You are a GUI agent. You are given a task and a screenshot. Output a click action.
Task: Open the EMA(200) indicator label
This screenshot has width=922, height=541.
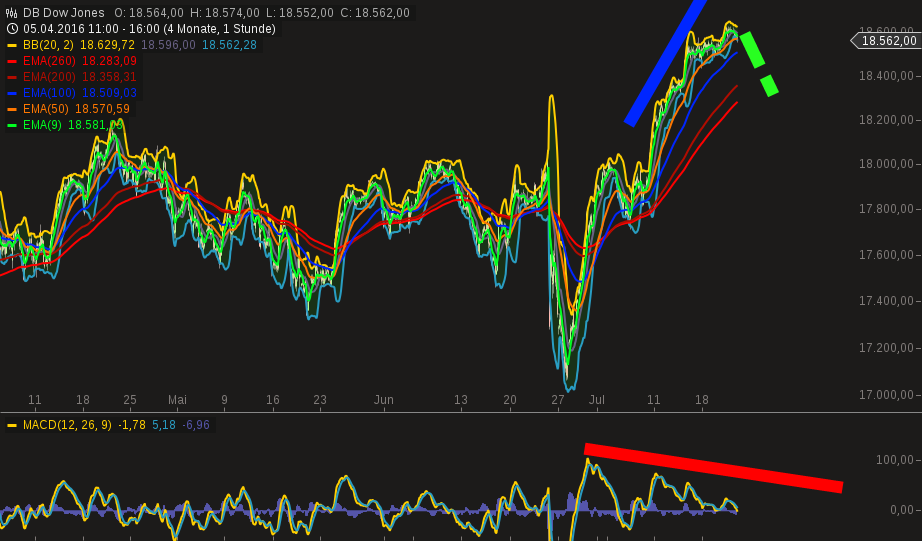49,76
